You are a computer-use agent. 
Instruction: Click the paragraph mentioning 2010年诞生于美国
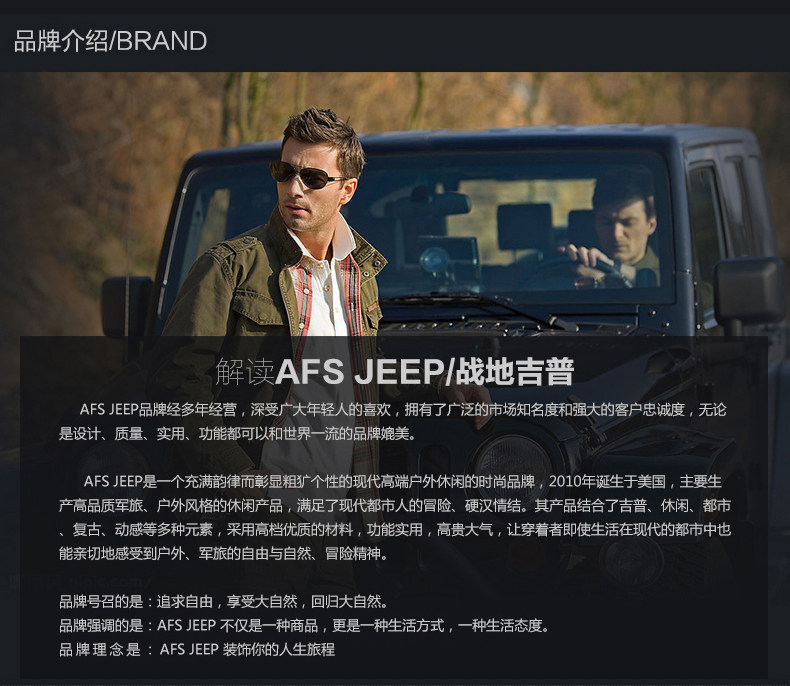(x=394, y=518)
